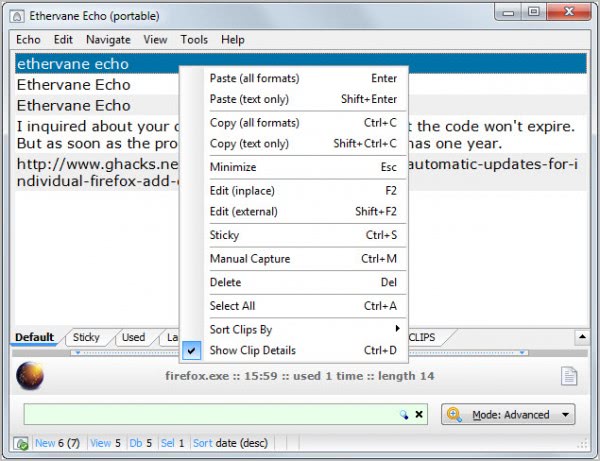Click the dotted splitter bar below the tabs
600x461 pixels.
(300, 352)
